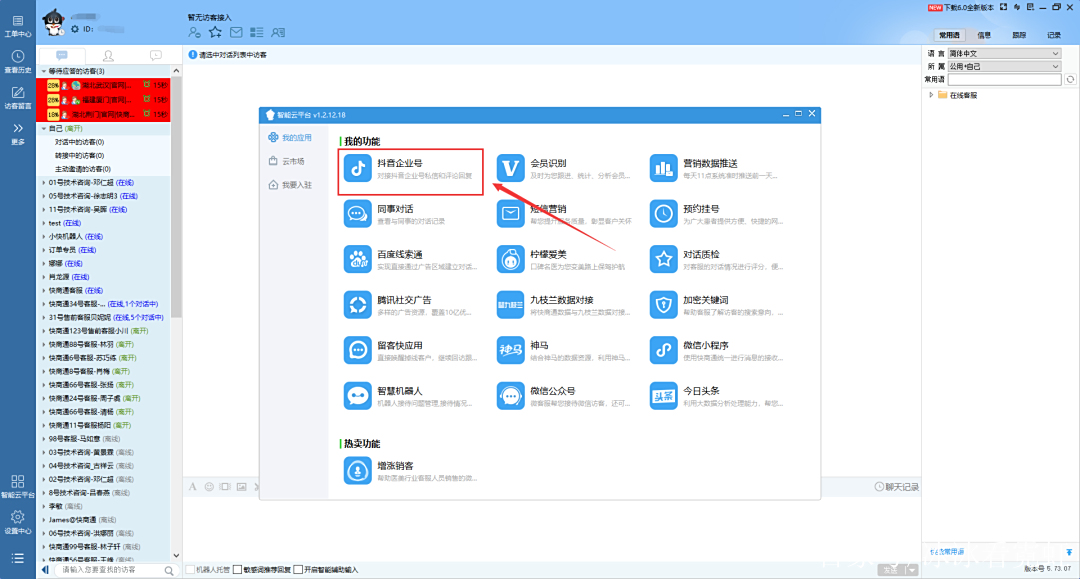Launch the 智慧机器人 app icon
This screenshot has height=579, width=1080.
click(357, 395)
